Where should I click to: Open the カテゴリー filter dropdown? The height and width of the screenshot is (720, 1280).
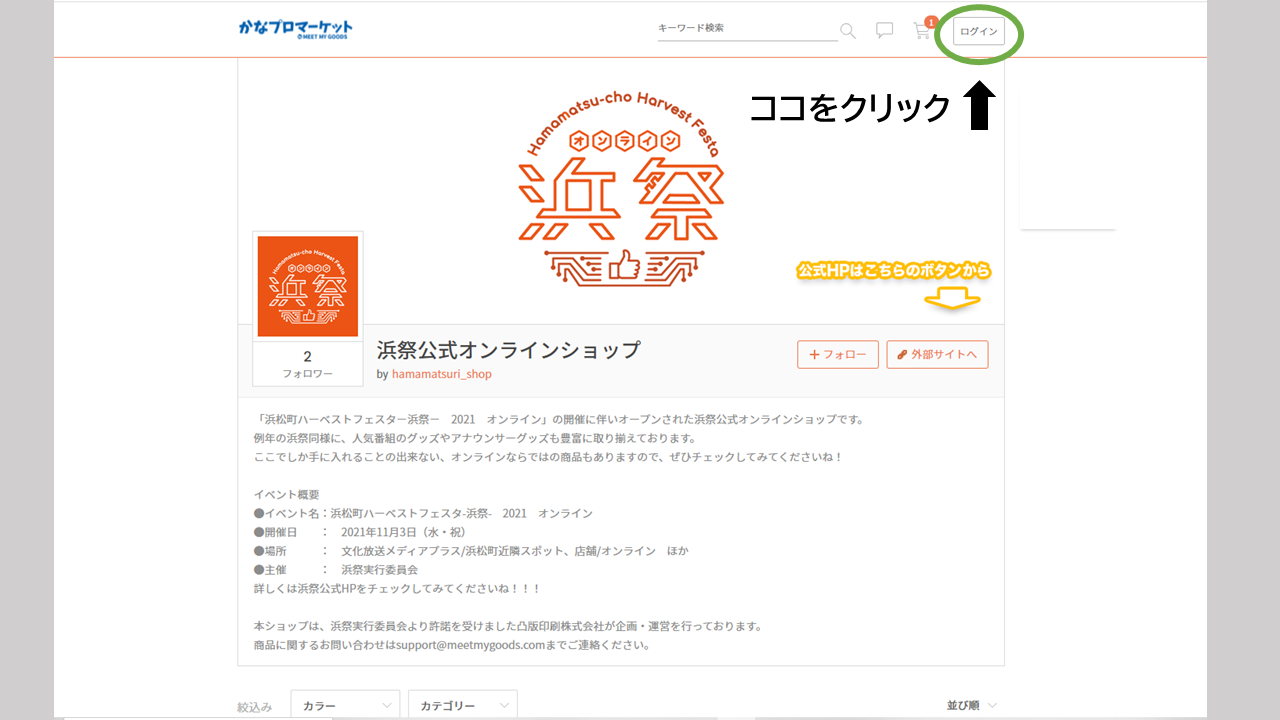coord(463,705)
